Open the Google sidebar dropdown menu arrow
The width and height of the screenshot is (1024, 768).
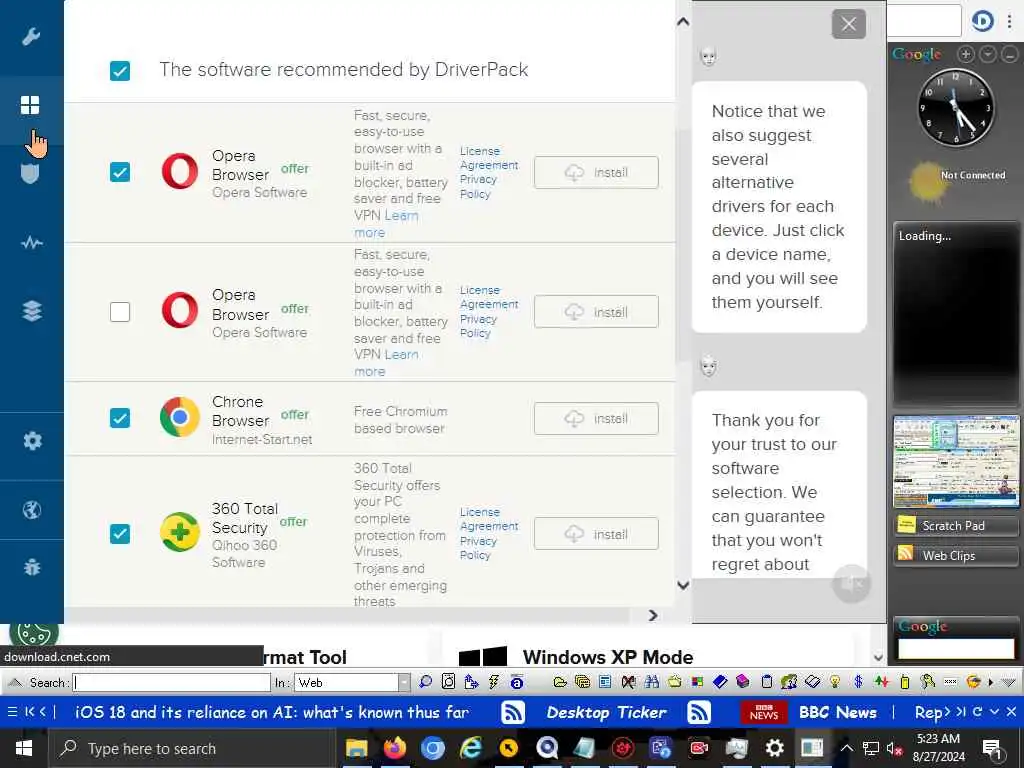tap(988, 55)
